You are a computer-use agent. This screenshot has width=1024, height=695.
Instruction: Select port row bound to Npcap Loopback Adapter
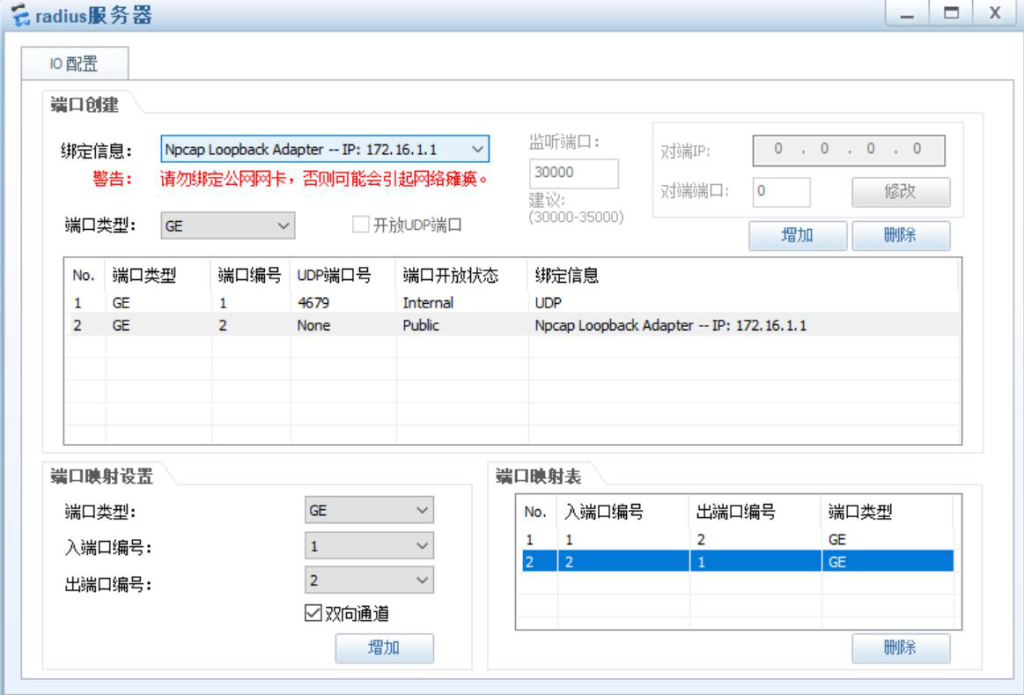512,325
